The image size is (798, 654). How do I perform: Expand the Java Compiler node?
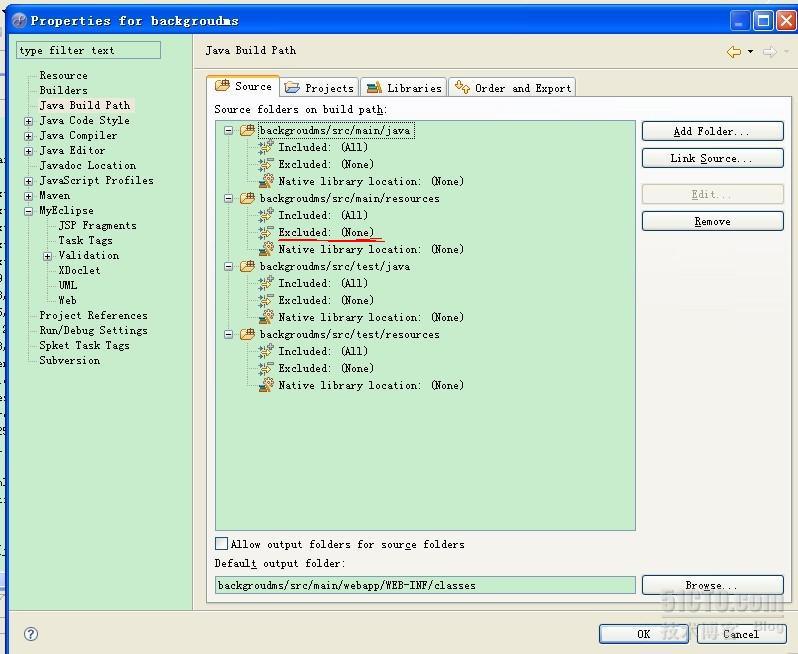(x=28, y=136)
